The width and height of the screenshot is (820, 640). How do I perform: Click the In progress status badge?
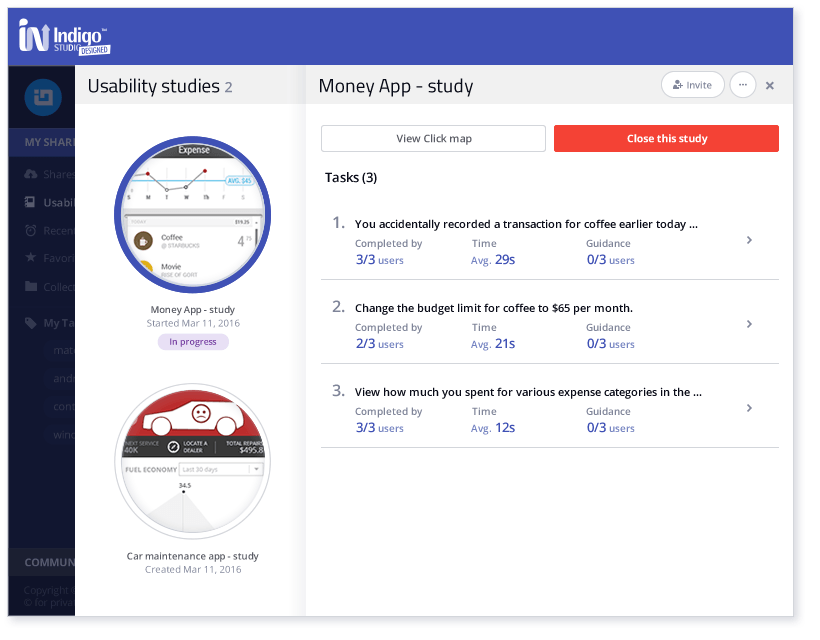click(x=193, y=341)
